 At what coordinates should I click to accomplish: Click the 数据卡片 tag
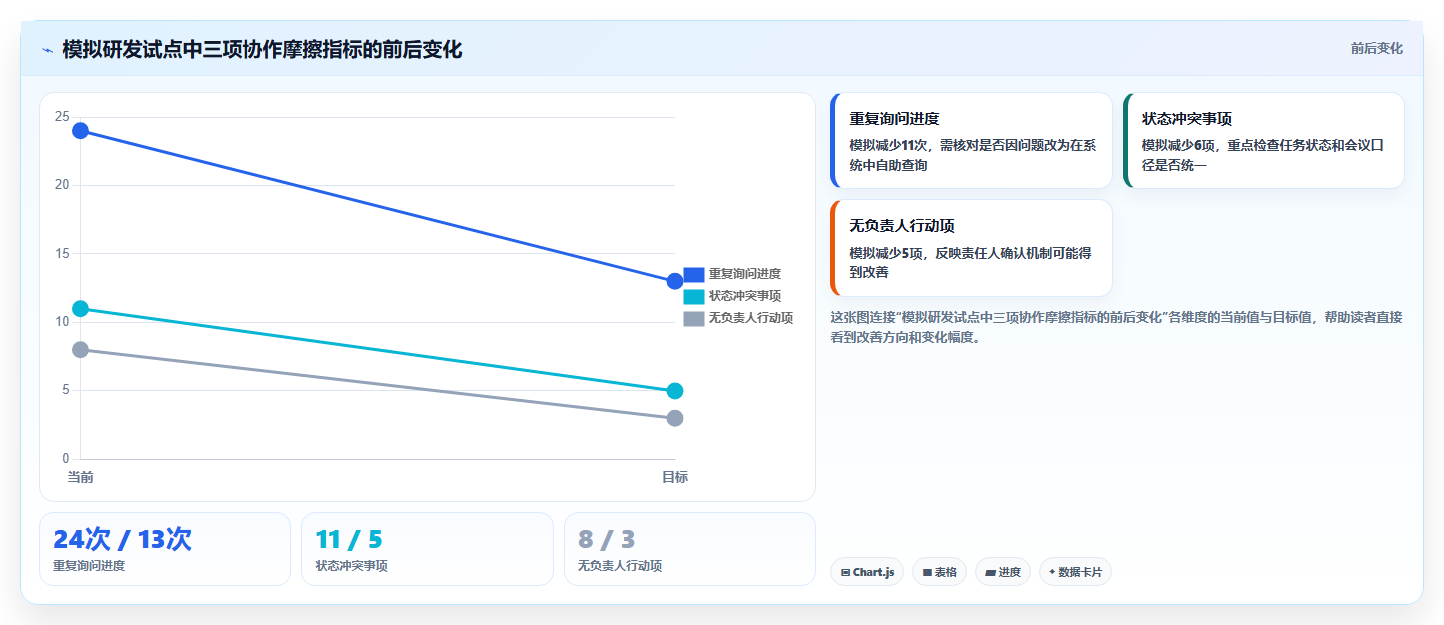(1075, 572)
